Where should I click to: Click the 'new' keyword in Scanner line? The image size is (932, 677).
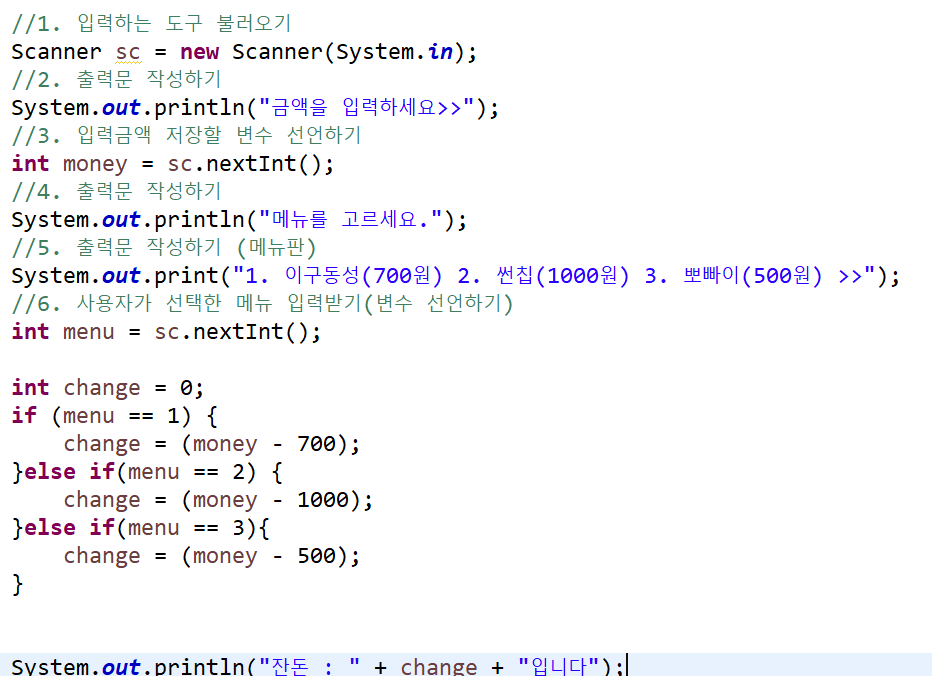point(200,52)
